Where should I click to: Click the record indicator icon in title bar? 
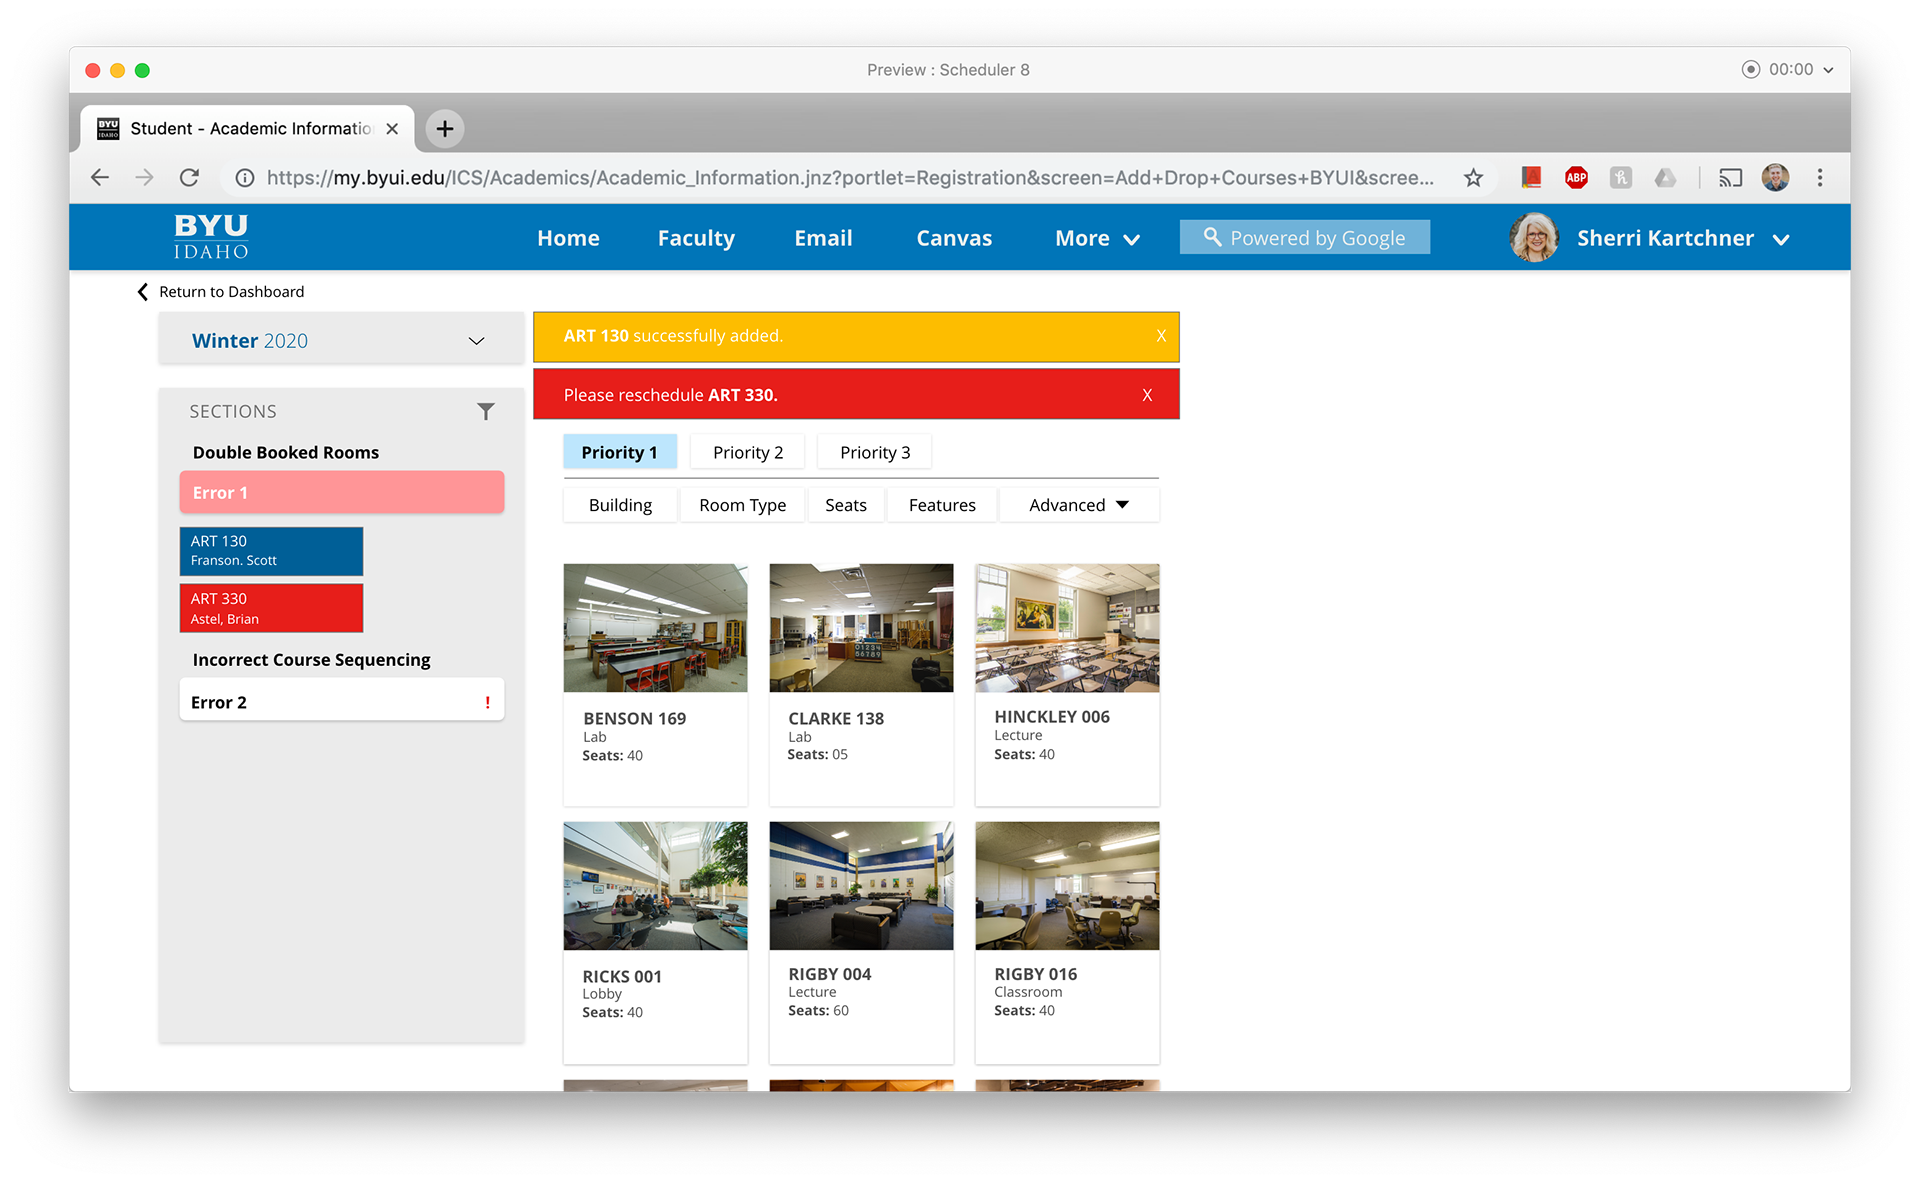(x=1750, y=70)
